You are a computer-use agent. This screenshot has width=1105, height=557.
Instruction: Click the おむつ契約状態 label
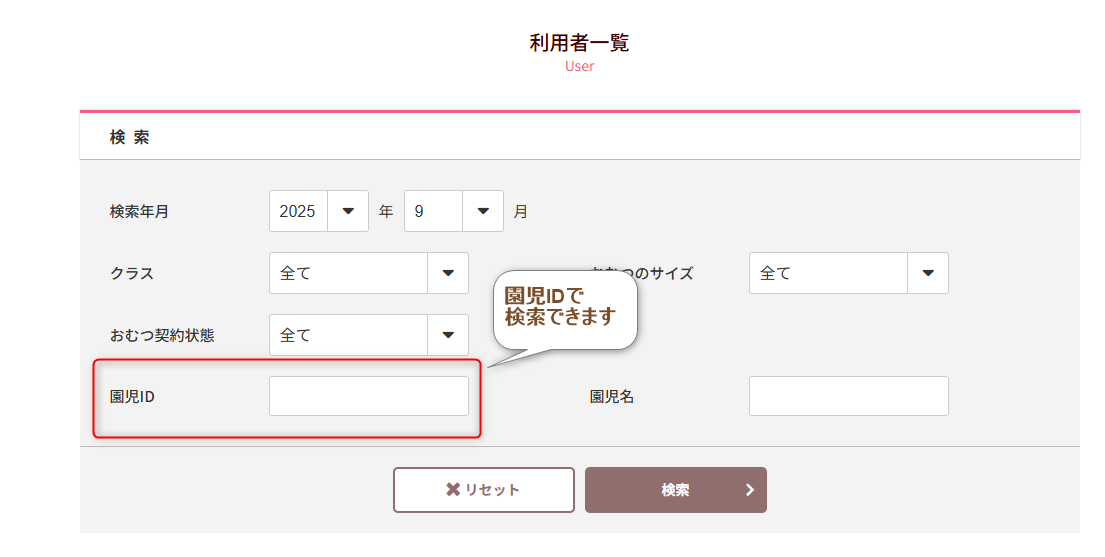[161, 335]
